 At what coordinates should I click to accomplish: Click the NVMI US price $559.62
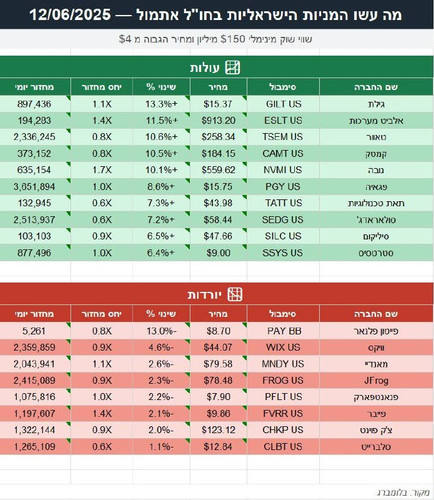[x=218, y=170]
